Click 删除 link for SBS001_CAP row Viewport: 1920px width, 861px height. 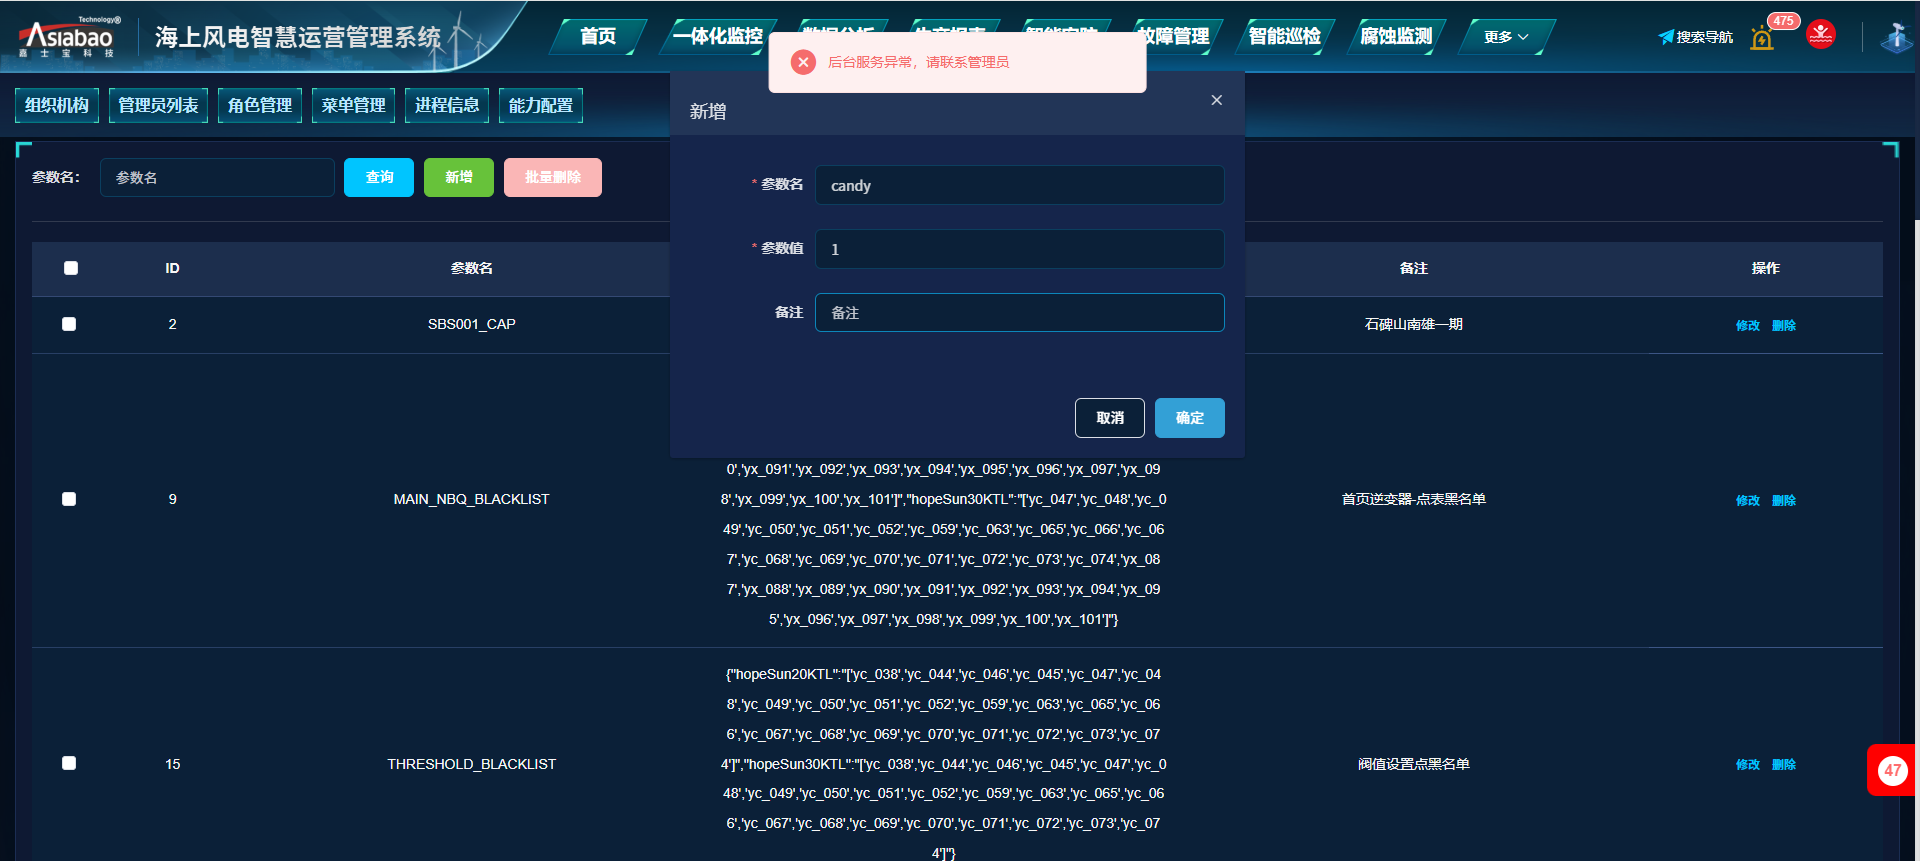pyautogui.click(x=1783, y=325)
